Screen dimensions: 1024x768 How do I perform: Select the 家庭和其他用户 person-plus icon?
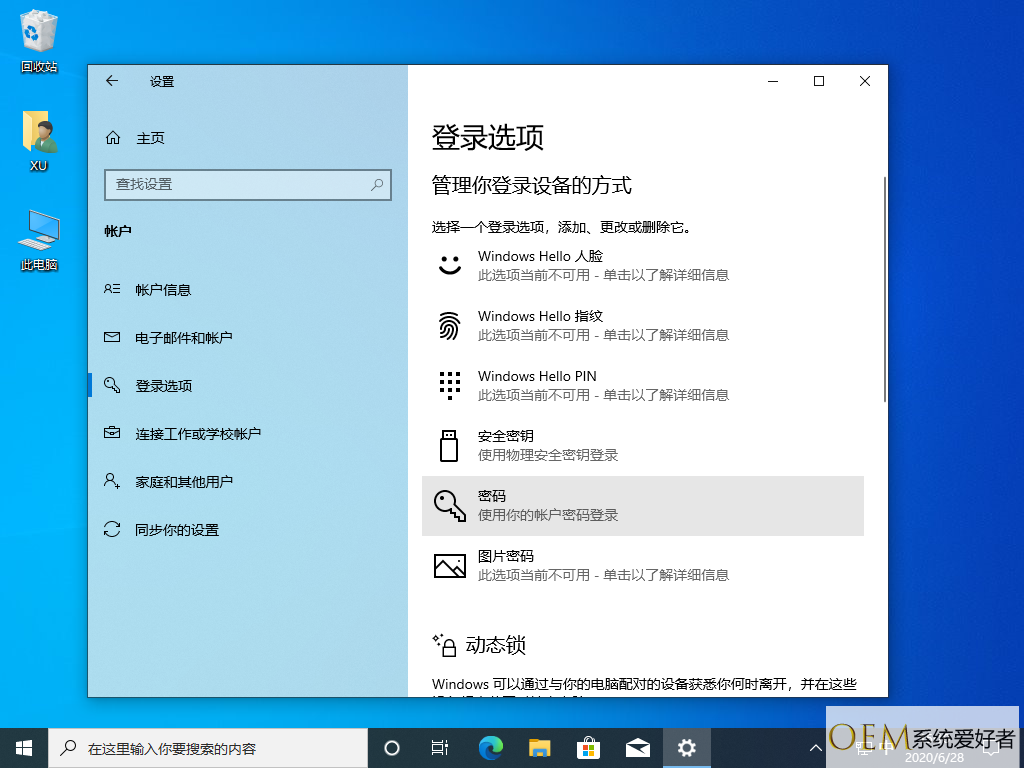click(x=112, y=481)
